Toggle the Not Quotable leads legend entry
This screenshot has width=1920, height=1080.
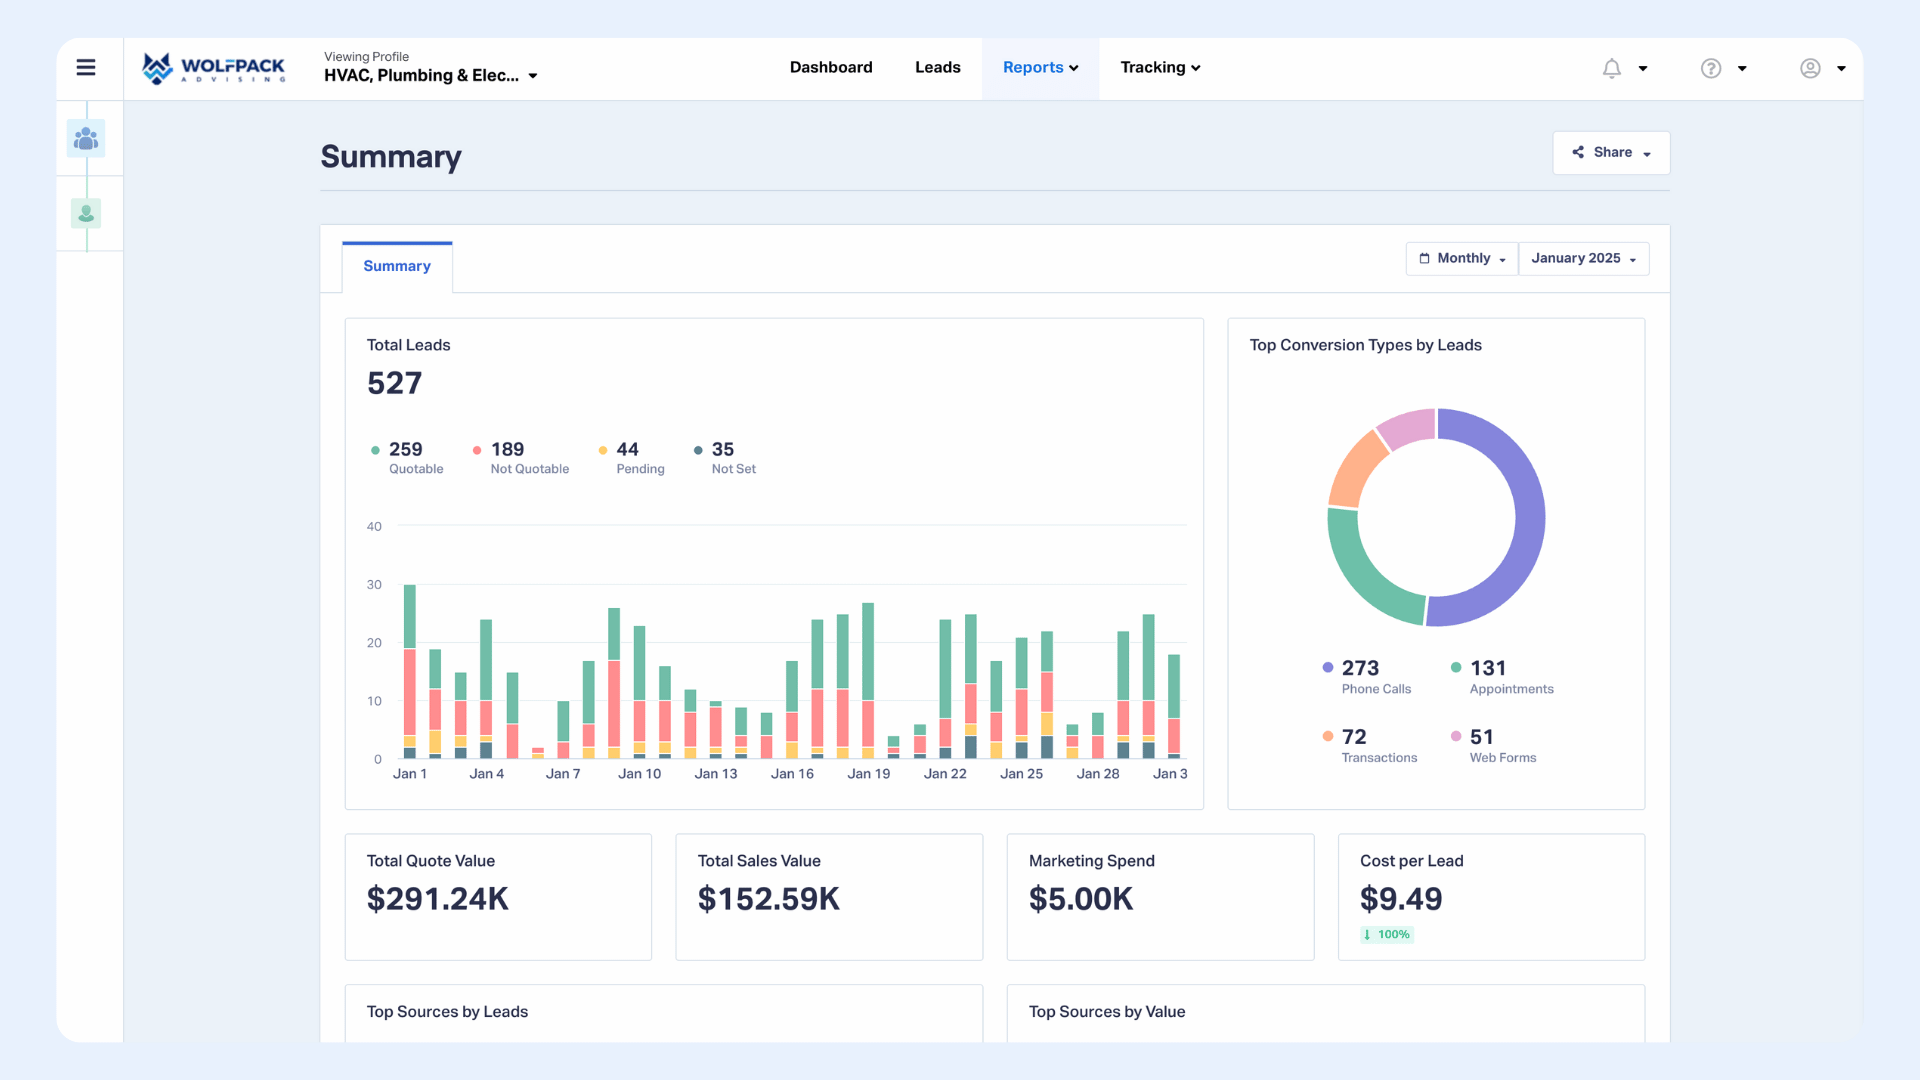tap(520, 456)
